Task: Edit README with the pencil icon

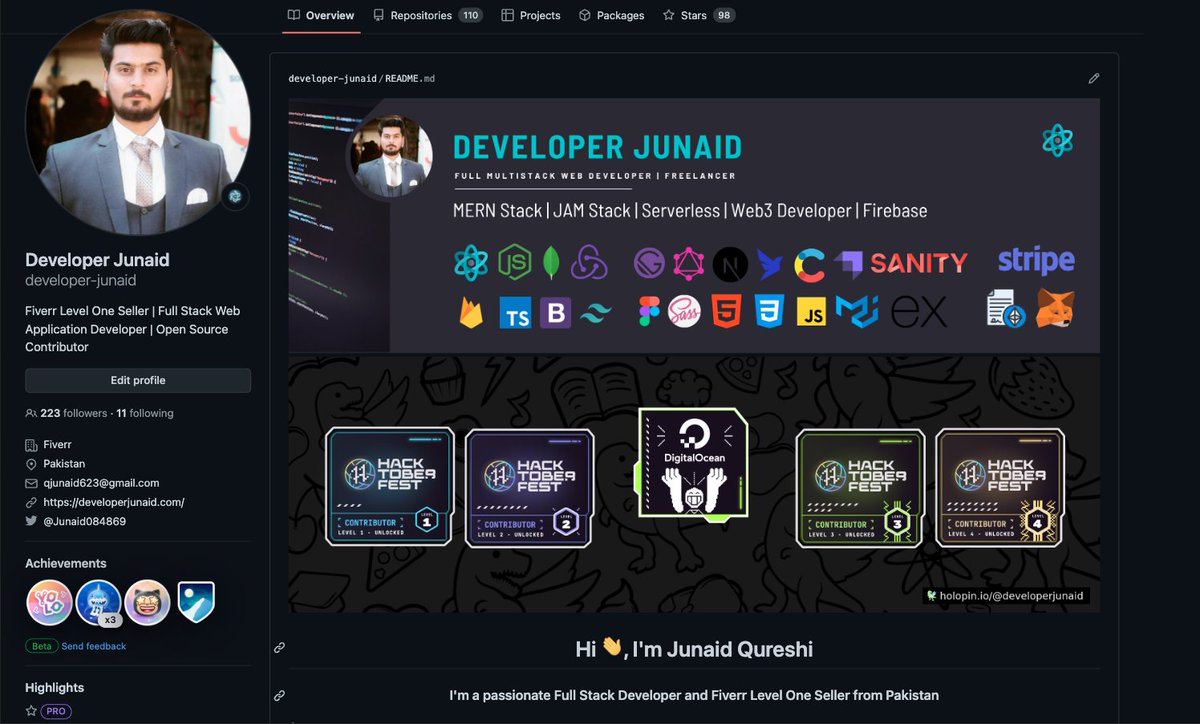Action: click(1094, 78)
